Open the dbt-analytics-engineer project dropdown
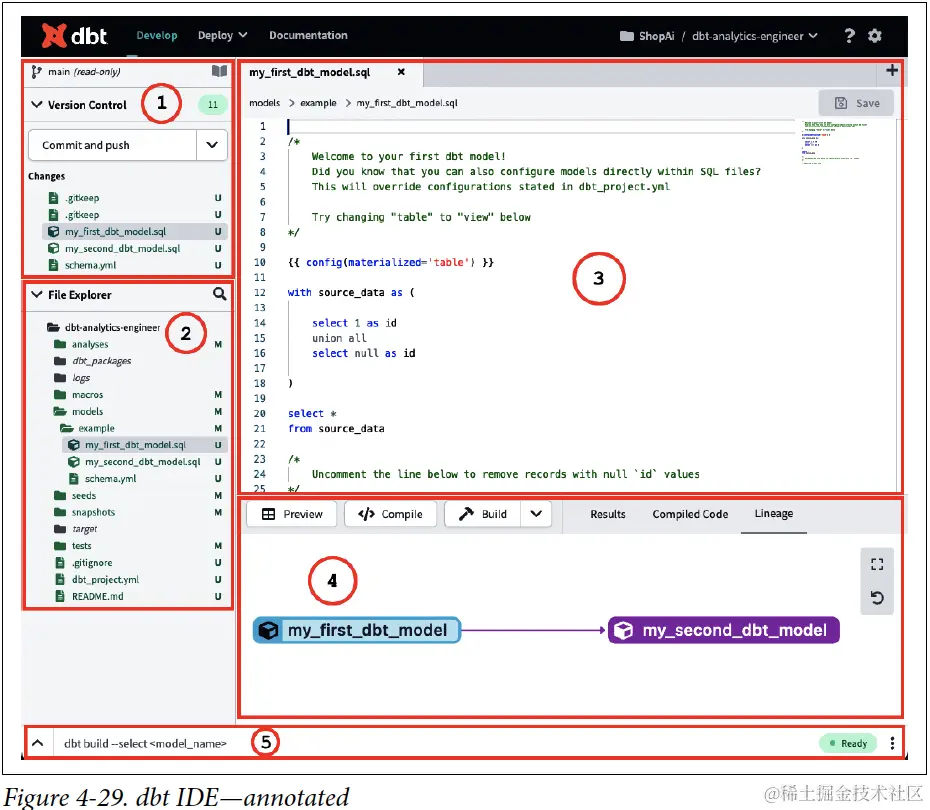Image resolution: width=930 pixels, height=810 pixels. tap(754, 36)
